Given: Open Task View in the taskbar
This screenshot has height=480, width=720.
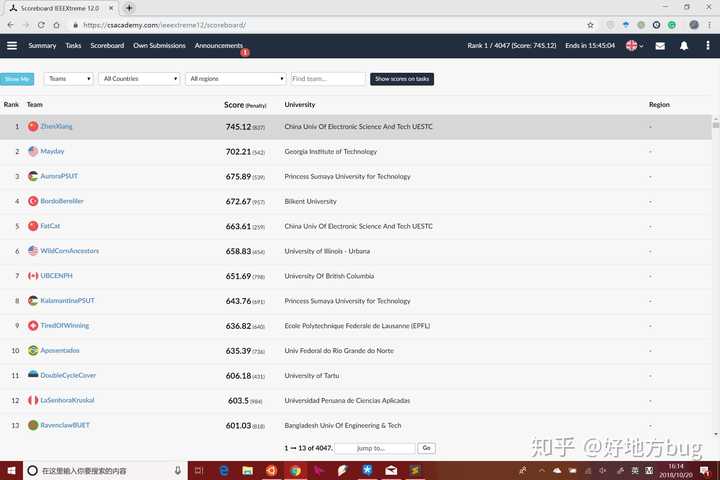Looking at the screenshot, I should coord(199,470).
